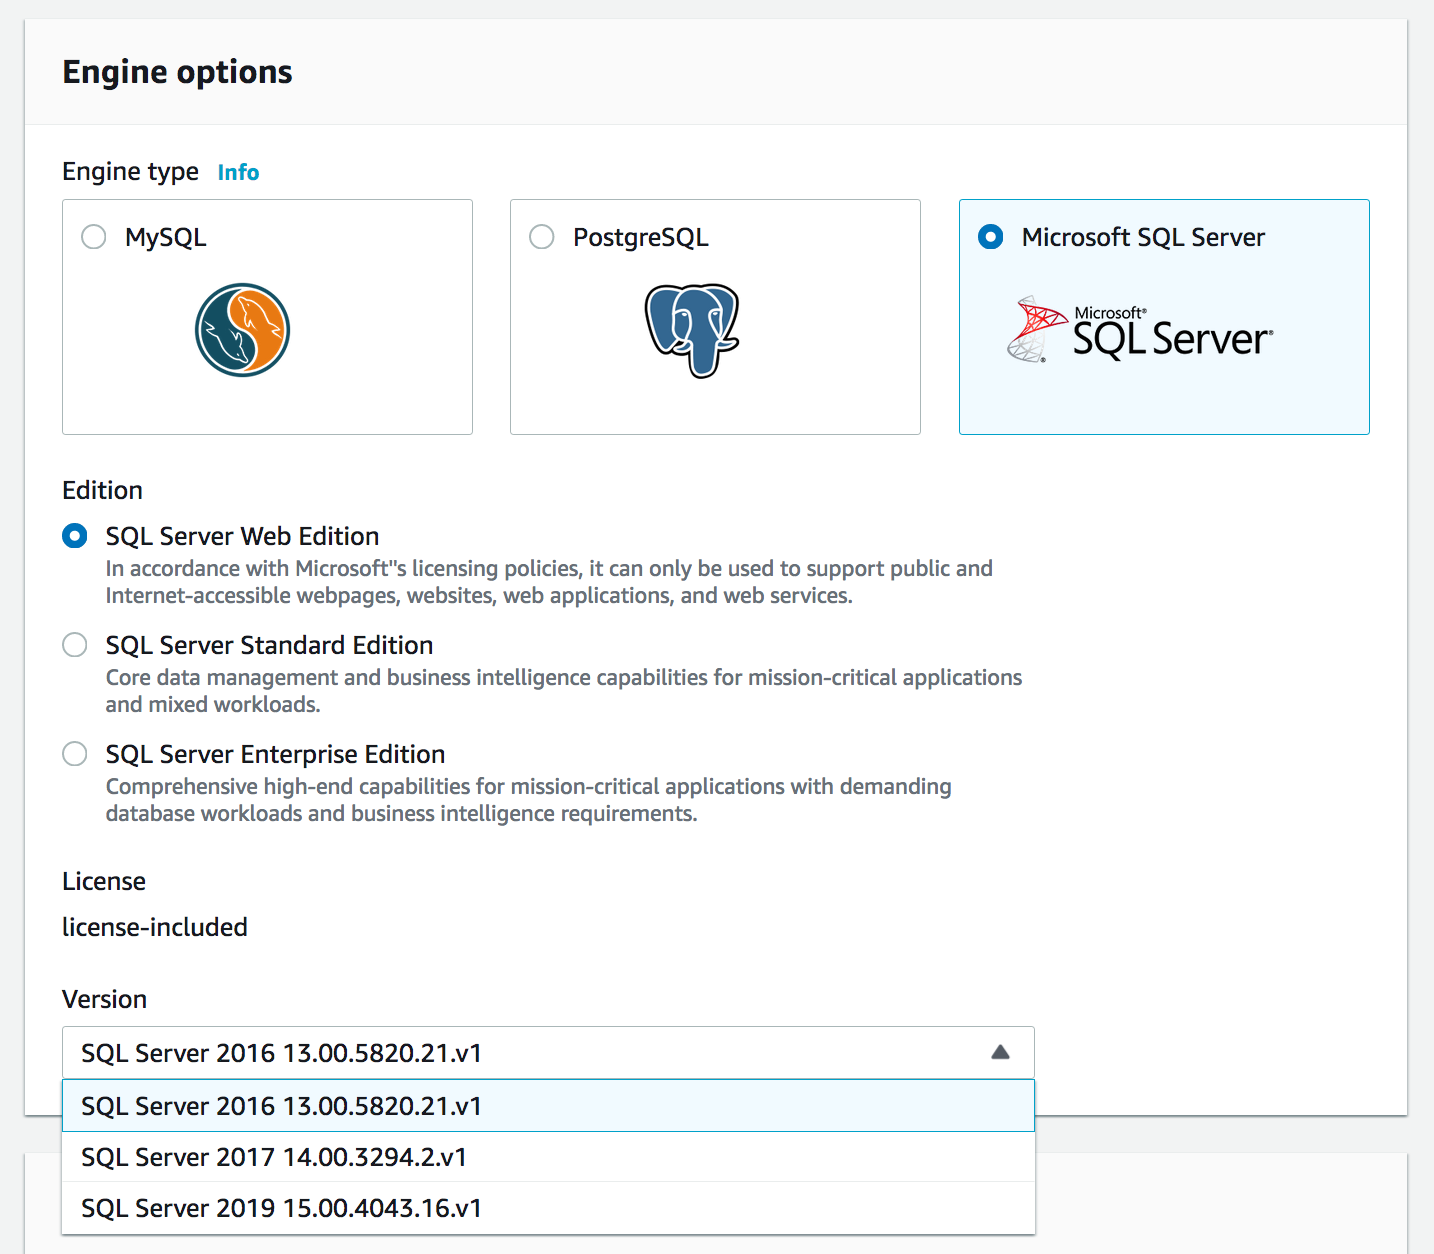The height and width of the screenshot is (1254, 1434).
Task: Choose SQL Server Enterprise Edition radio button
Action: (75, 754)
